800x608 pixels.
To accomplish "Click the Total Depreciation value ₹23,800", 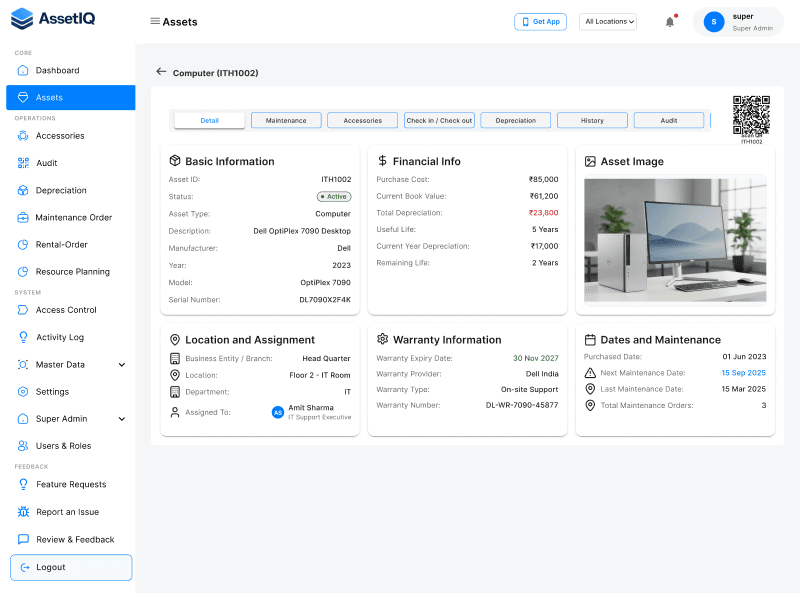I will click(x=543, y=213).
